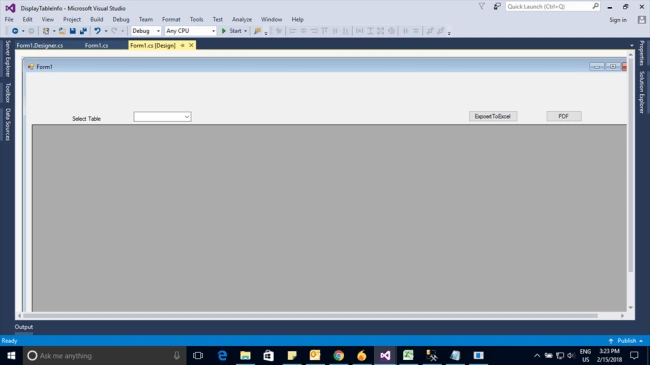This screenshot has width=650, height=365.
Task: Open Google Chrome from the taskbar
Action: [x=339, y=355]
